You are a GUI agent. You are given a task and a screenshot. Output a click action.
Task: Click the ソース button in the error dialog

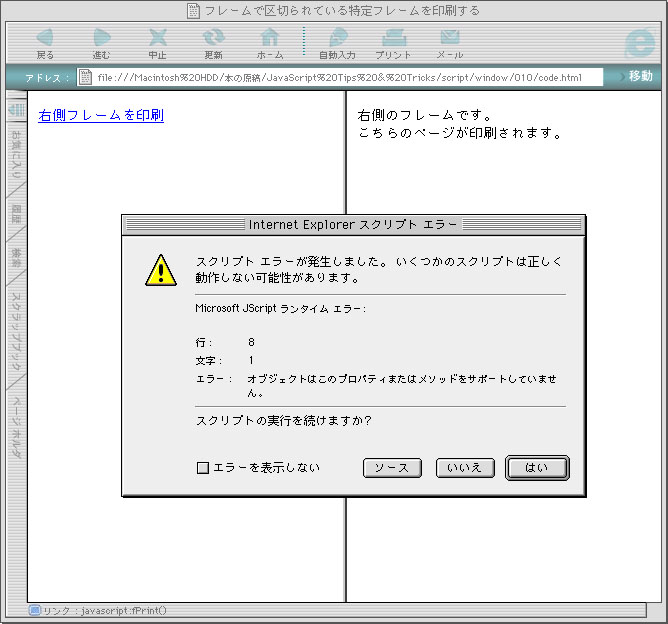[392, 468]
